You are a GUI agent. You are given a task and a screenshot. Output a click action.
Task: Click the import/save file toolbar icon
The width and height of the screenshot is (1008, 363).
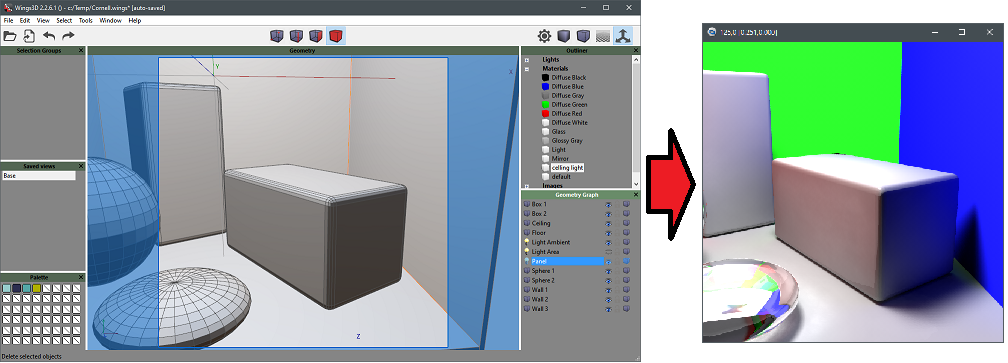click(29, 36)
